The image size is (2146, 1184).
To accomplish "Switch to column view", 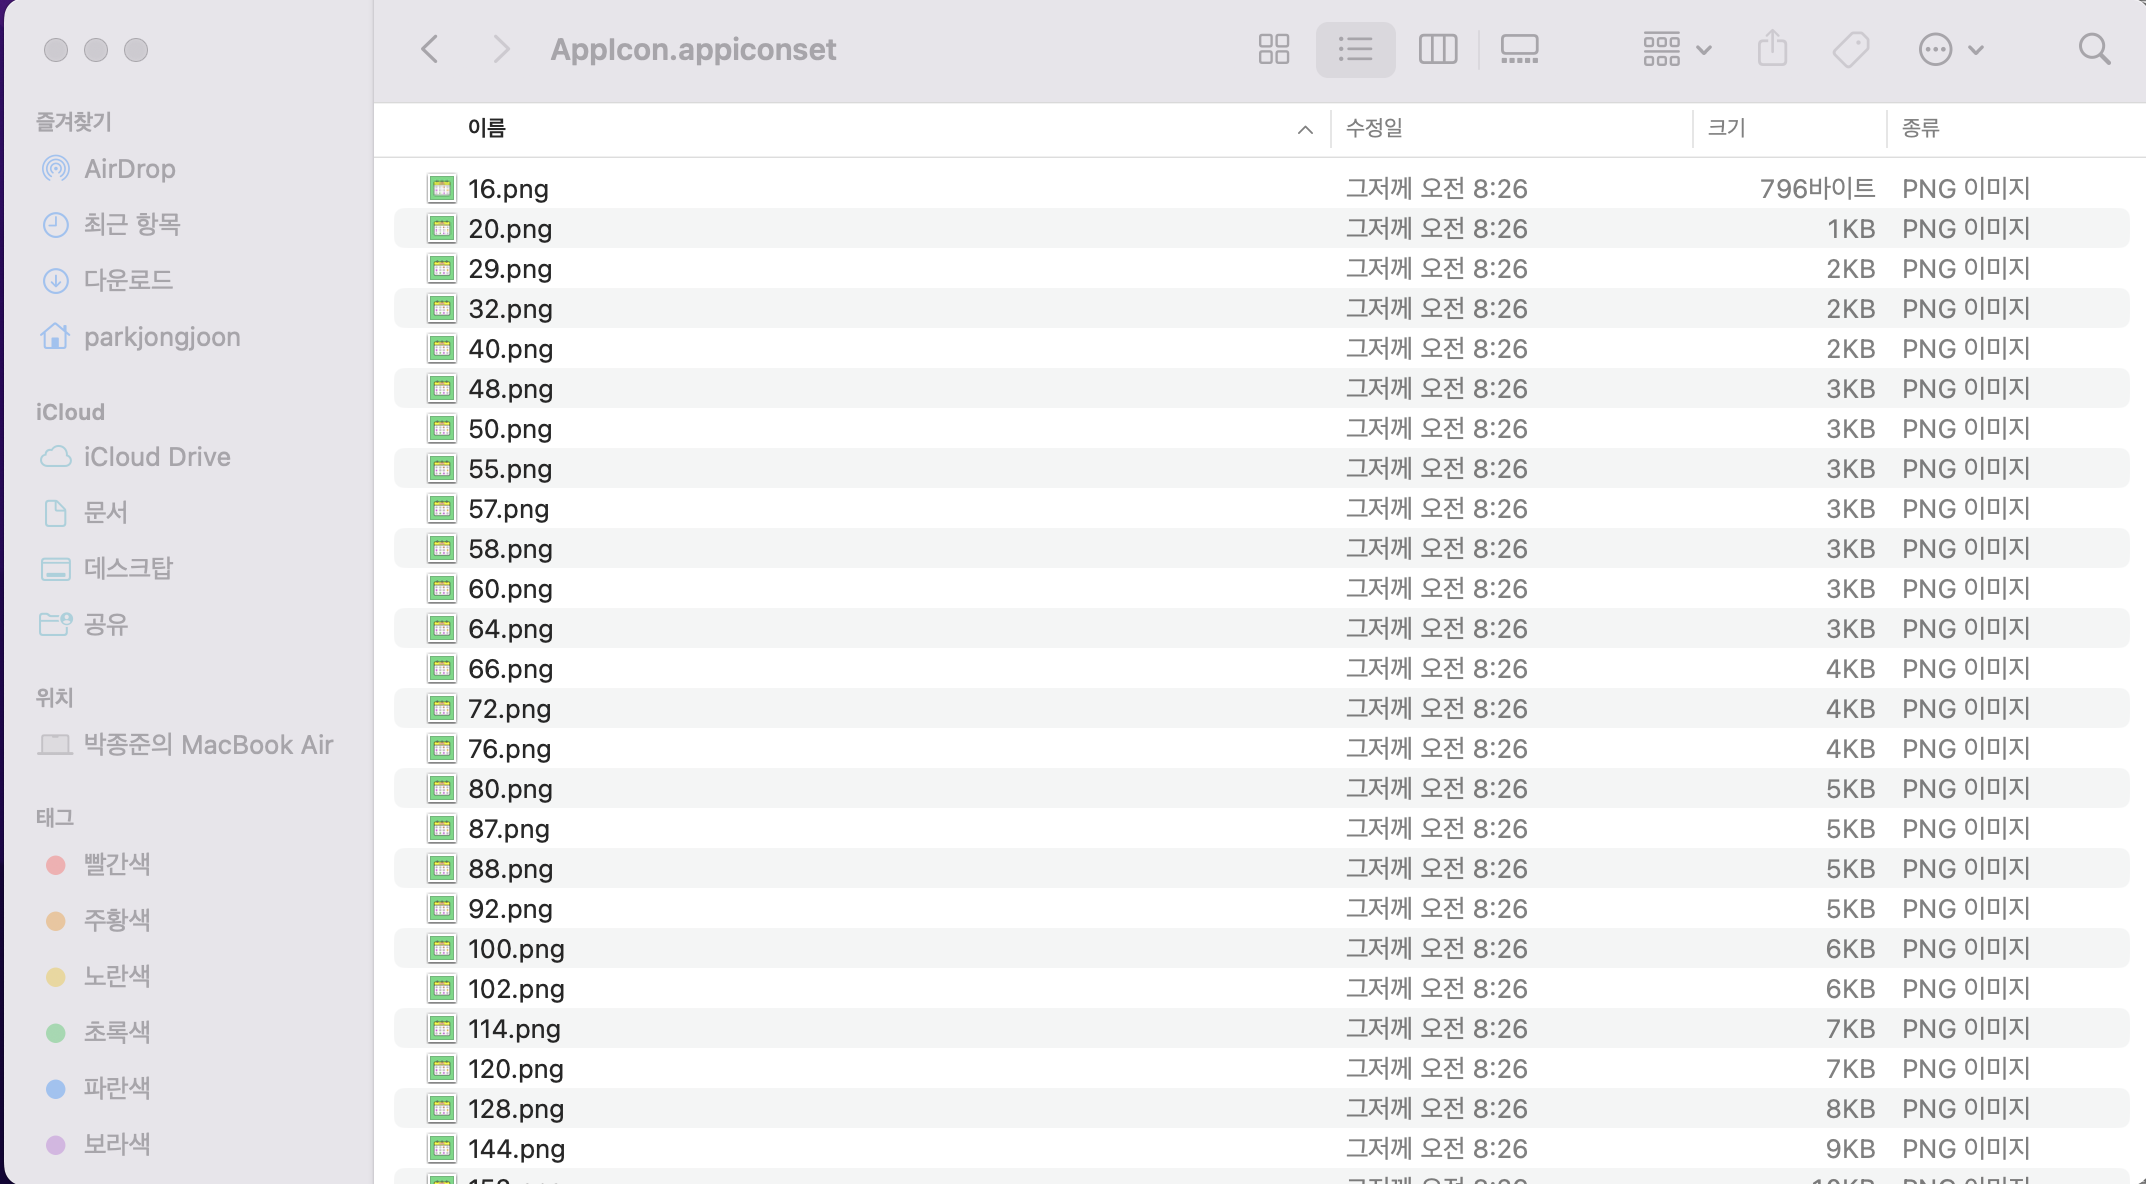I will (1437, 49).
